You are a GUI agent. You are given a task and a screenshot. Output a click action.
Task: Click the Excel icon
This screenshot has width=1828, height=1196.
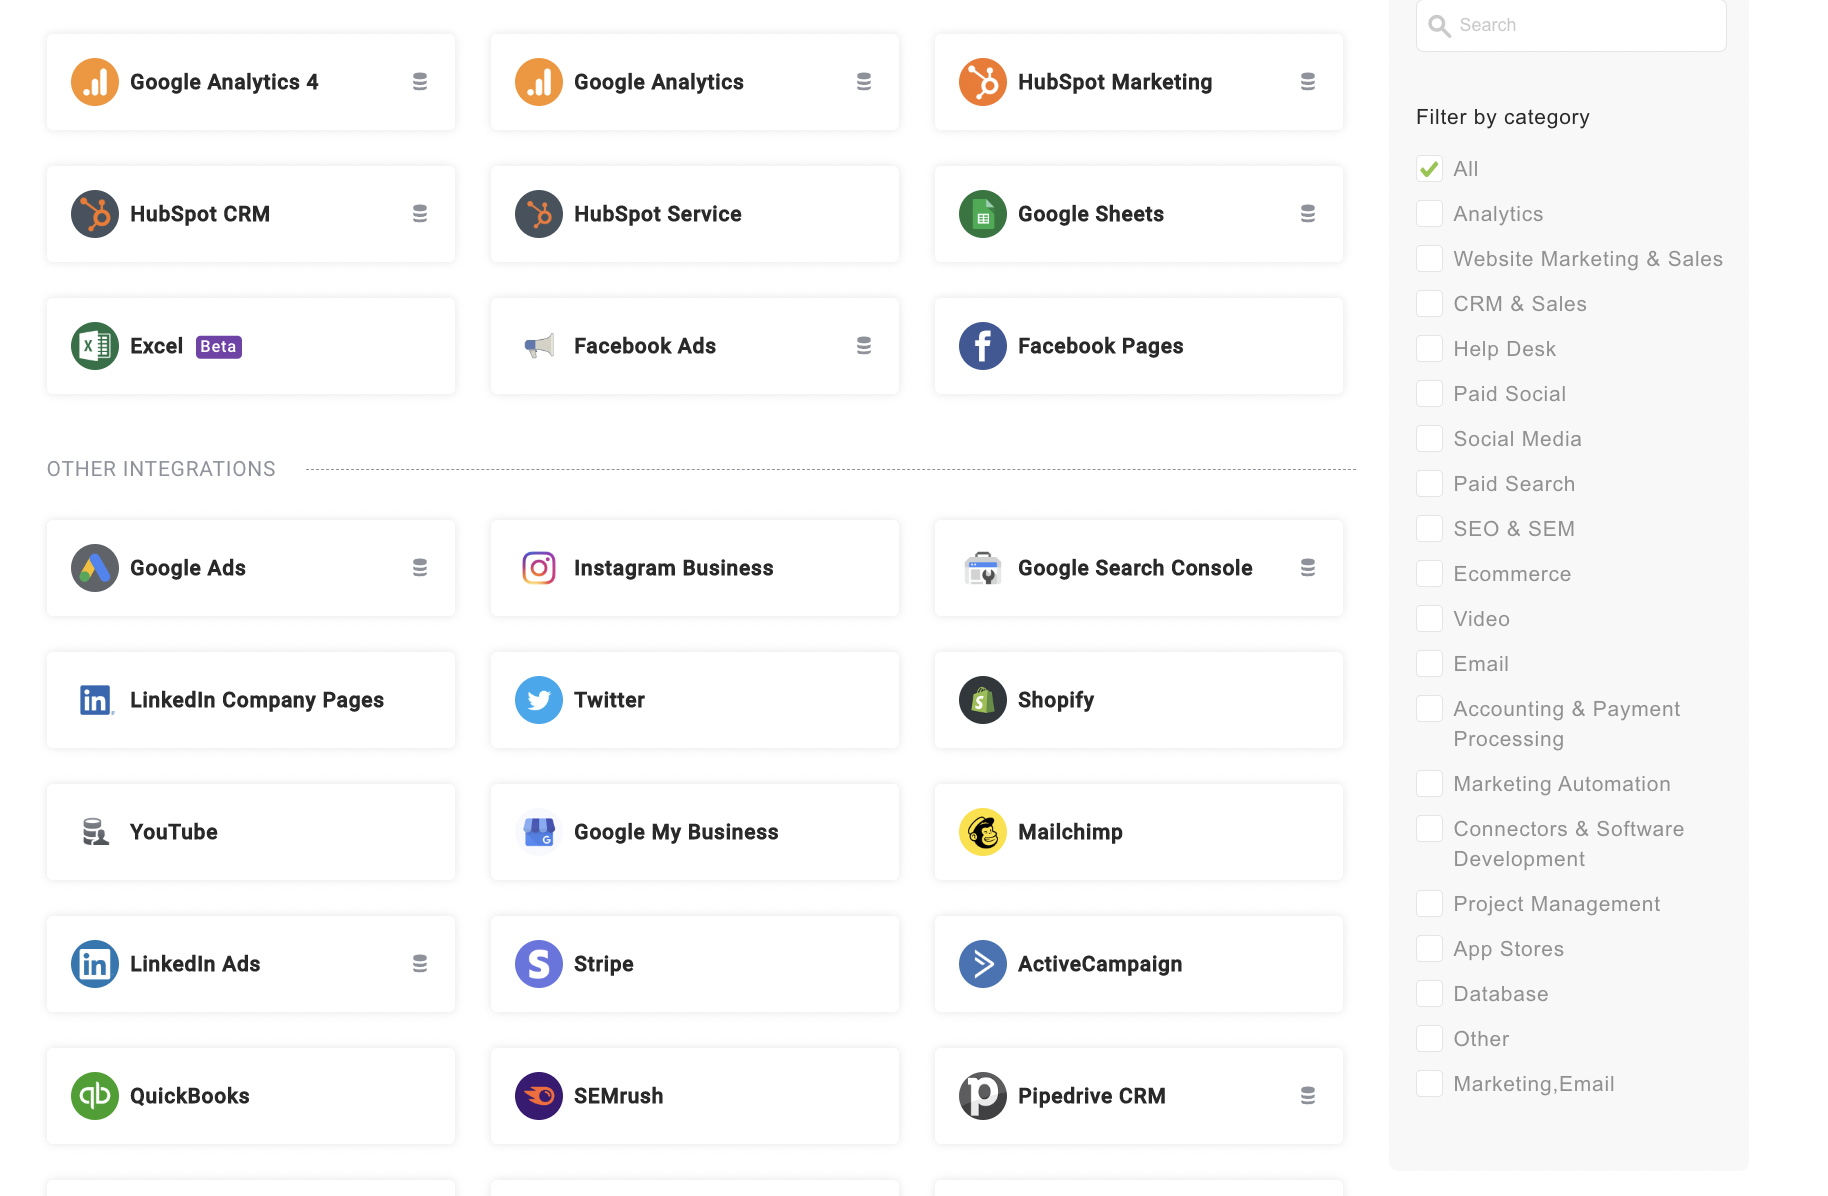[95, 346]
